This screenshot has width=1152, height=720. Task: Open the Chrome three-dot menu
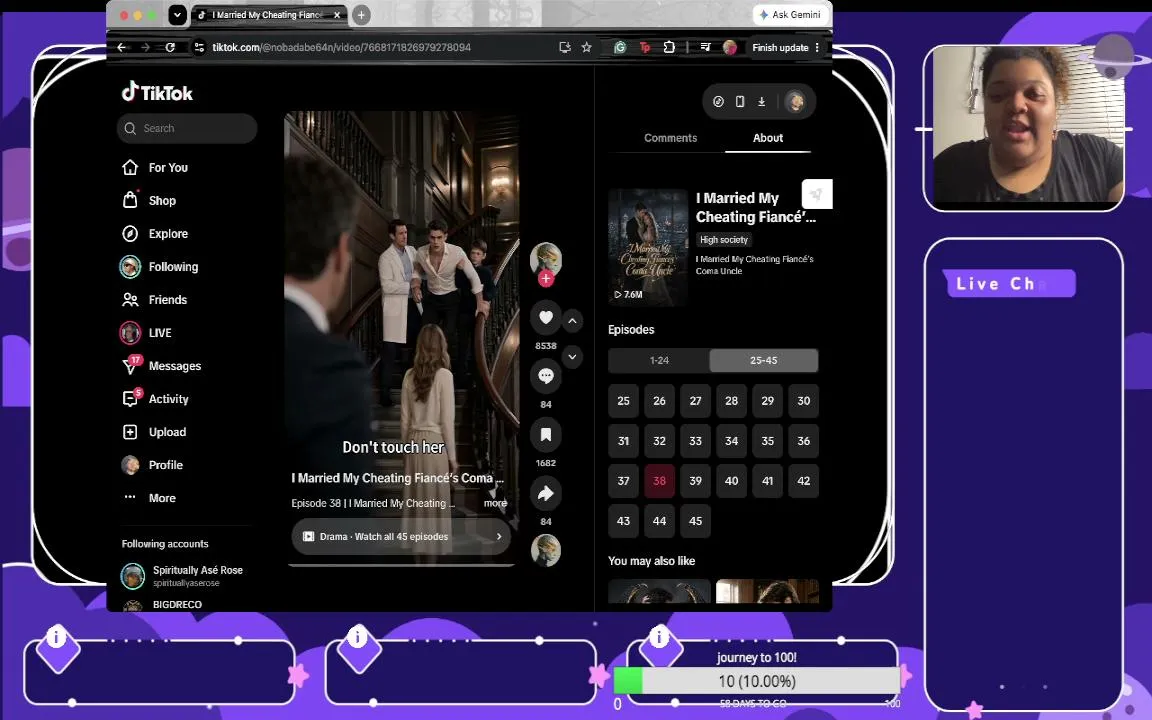click(817, 47)
